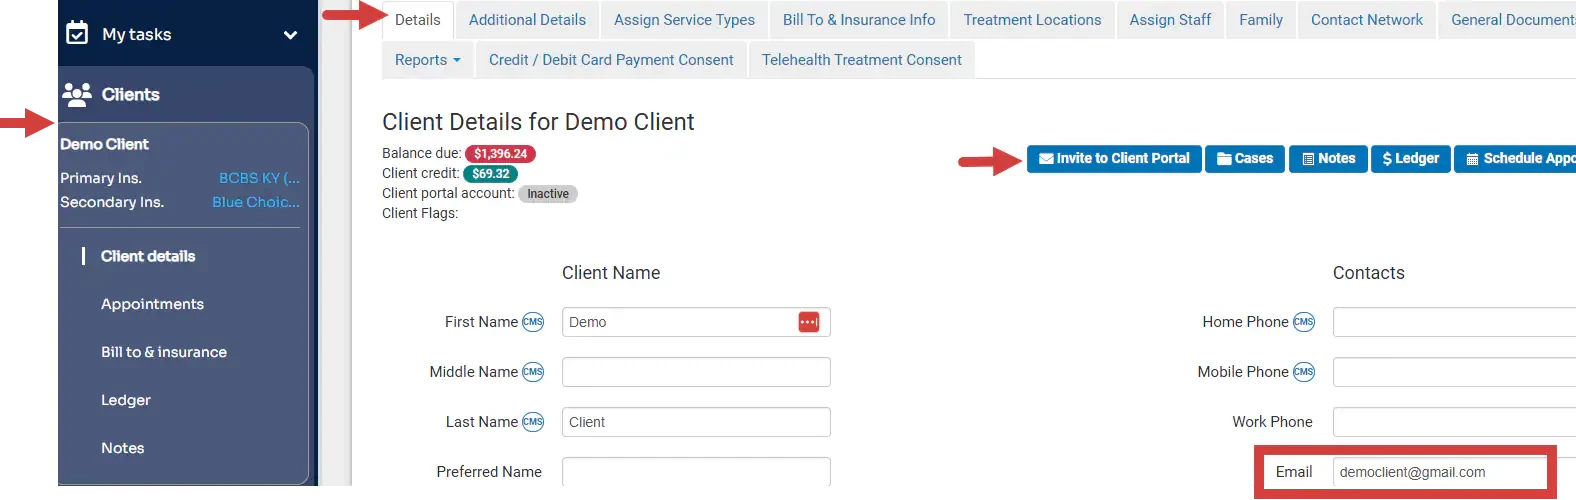Click the Cases button

point(1245,159)
